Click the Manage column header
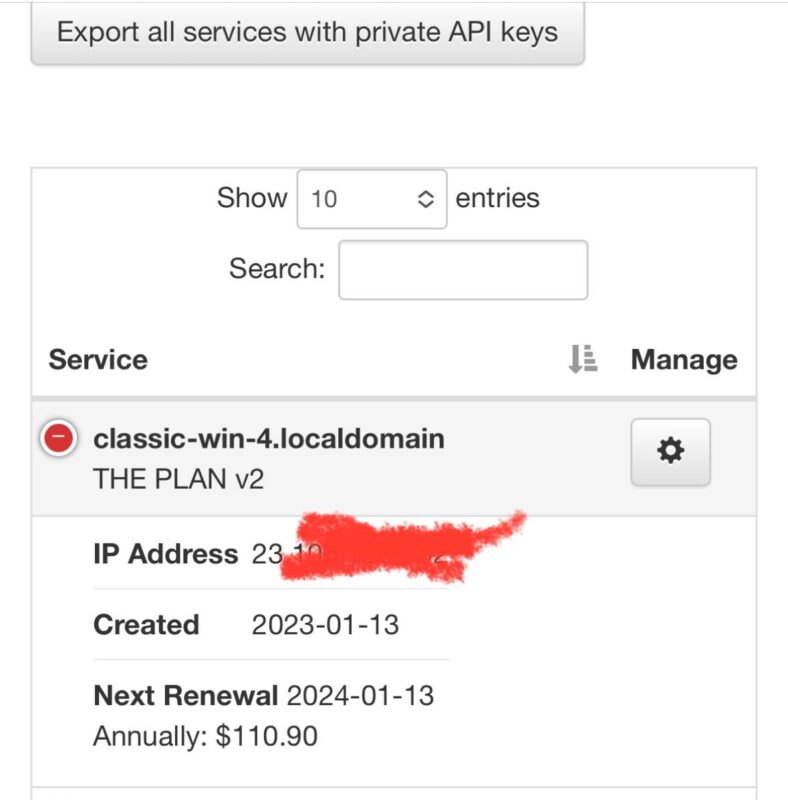Image resolution: width=788 pixels, height=800 pixels. click(x=684, y=360)
